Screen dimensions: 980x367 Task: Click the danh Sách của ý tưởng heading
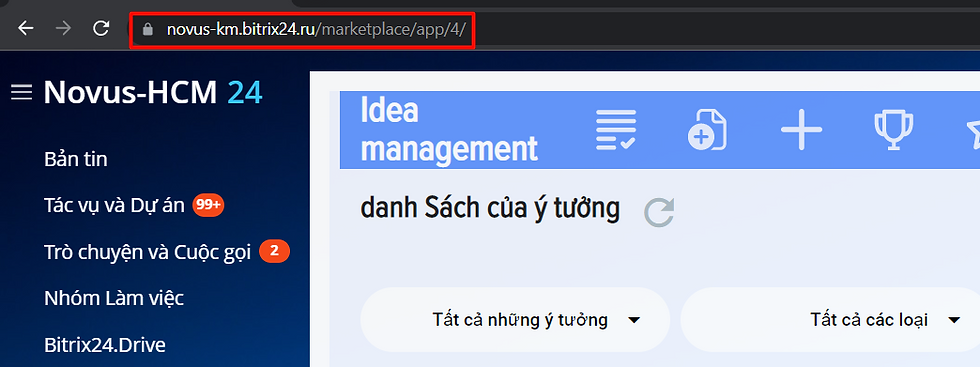point(490,208)
